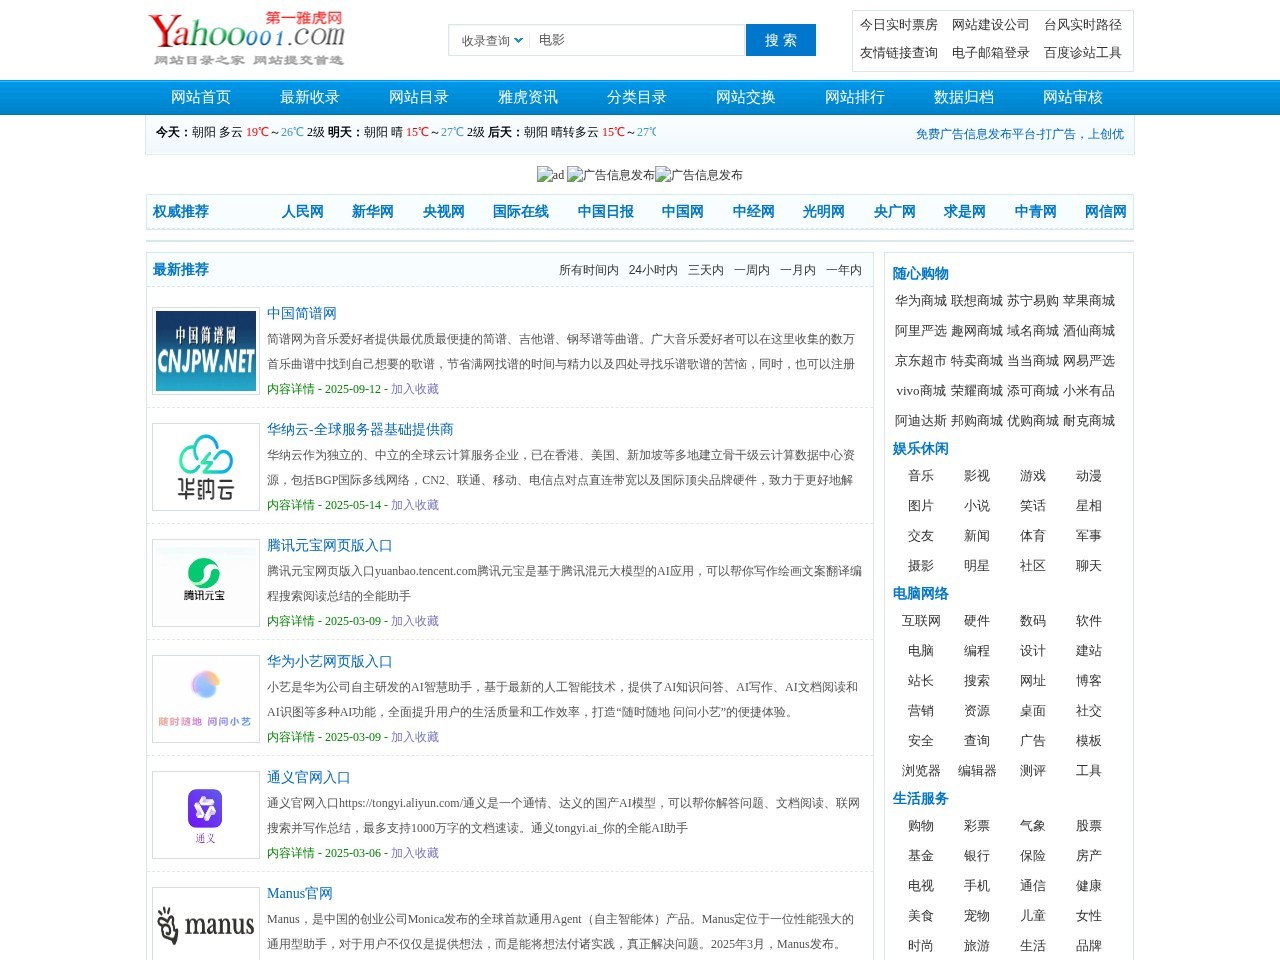Open the 华为小艺网页版入口 title link

(x=330, y=662)
